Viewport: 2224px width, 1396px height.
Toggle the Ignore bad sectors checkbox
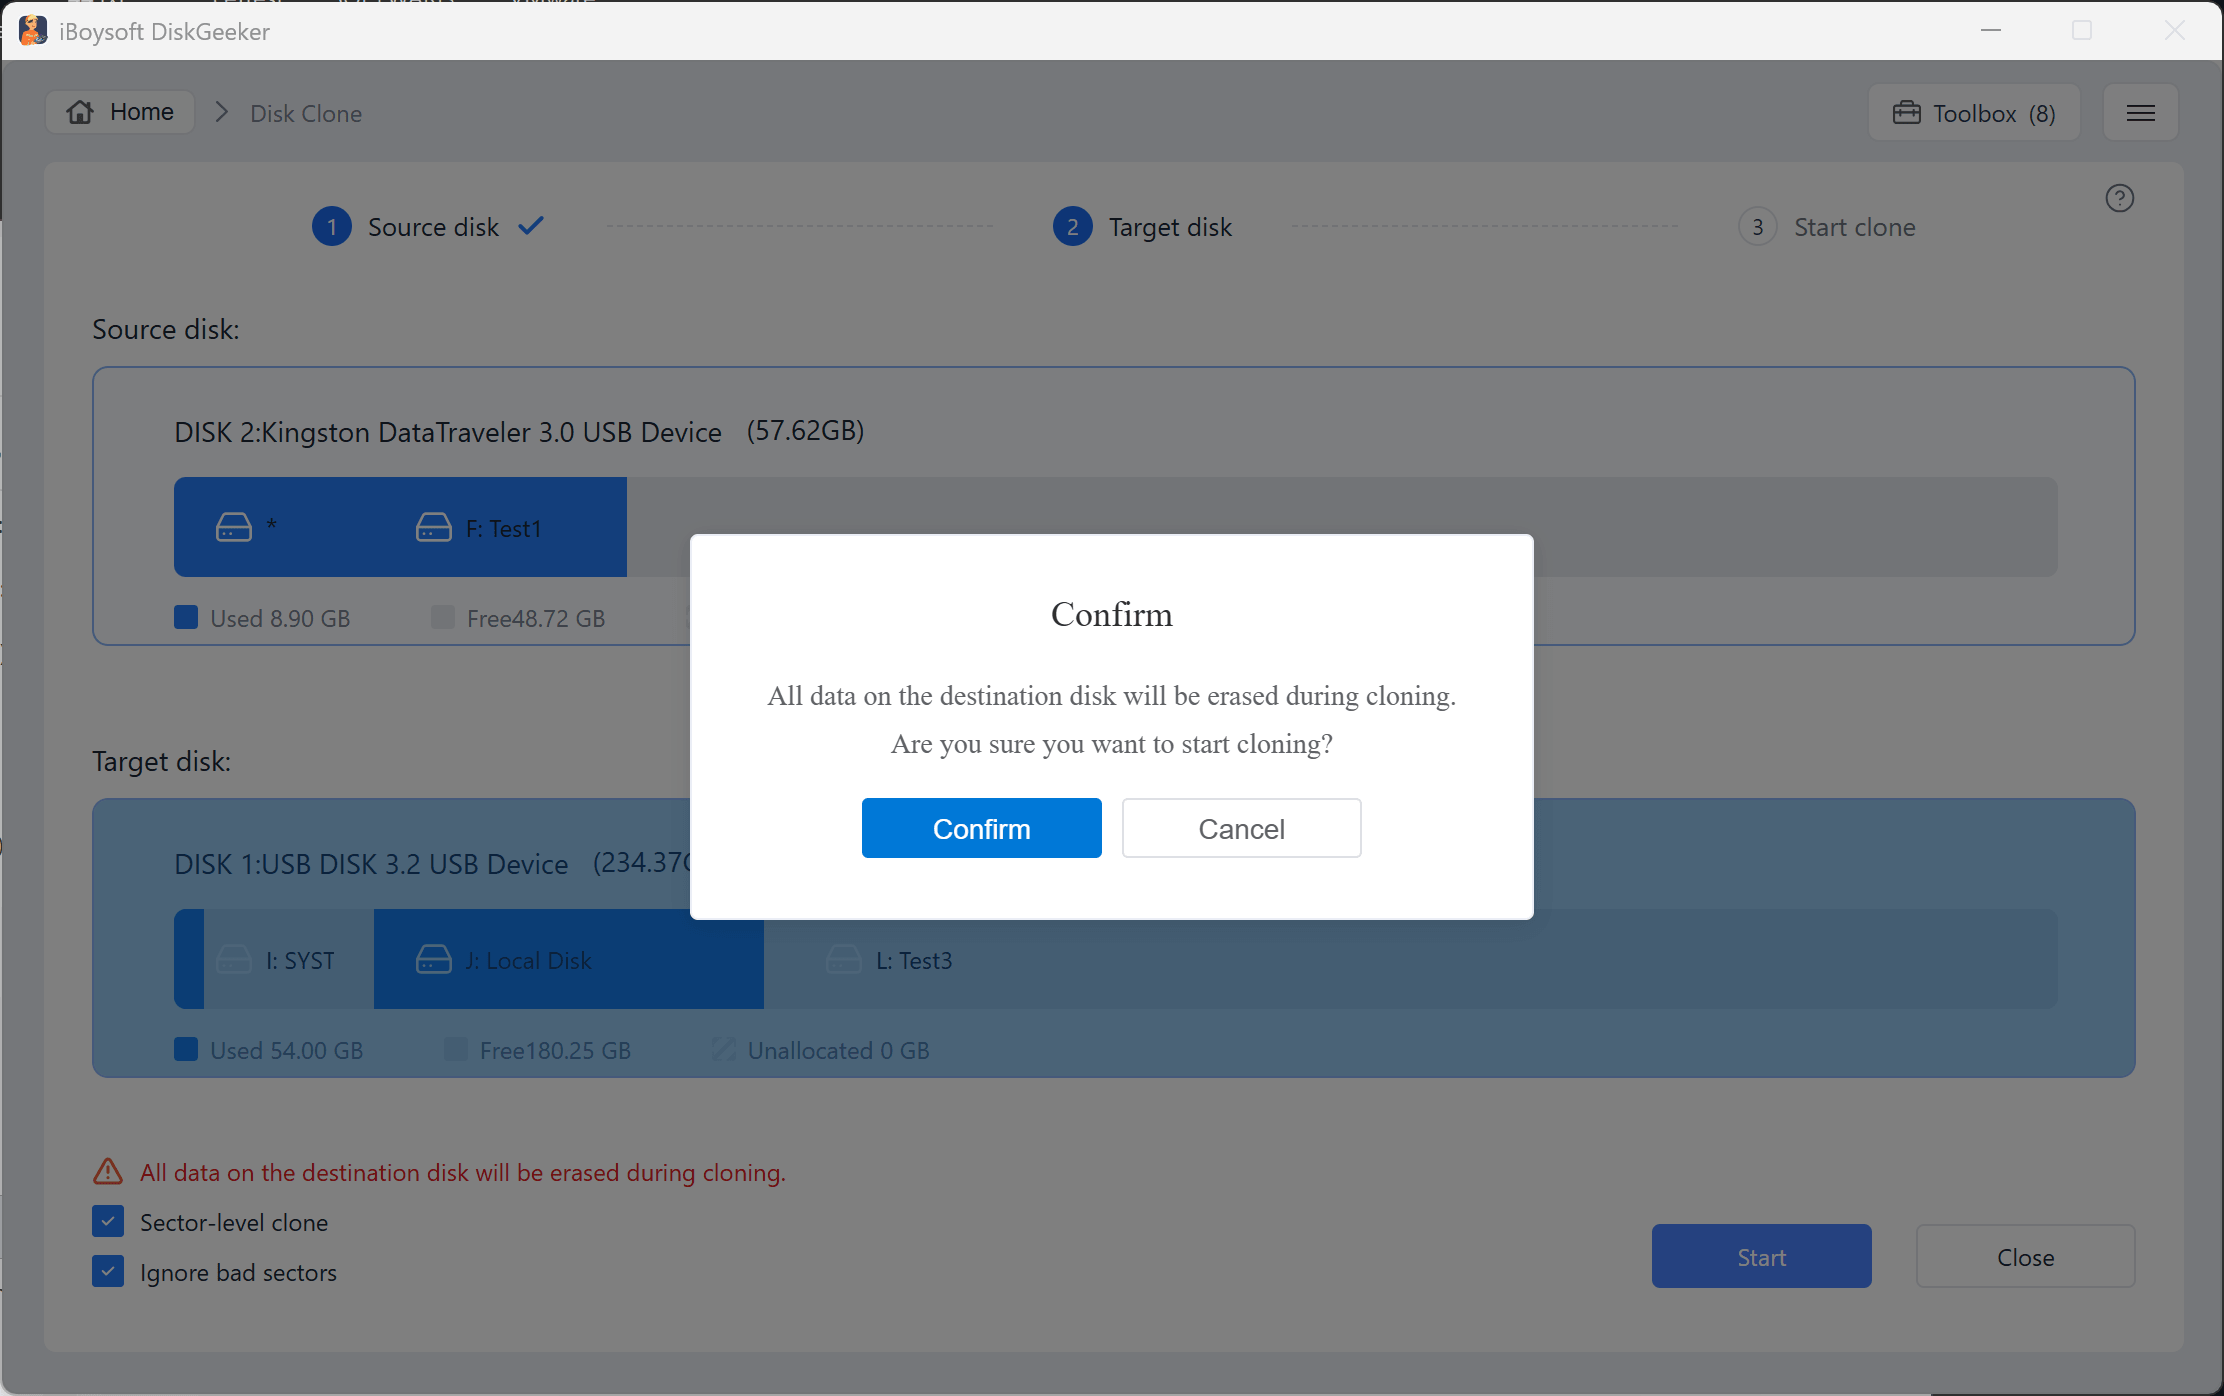click(x=108, y=1271)
